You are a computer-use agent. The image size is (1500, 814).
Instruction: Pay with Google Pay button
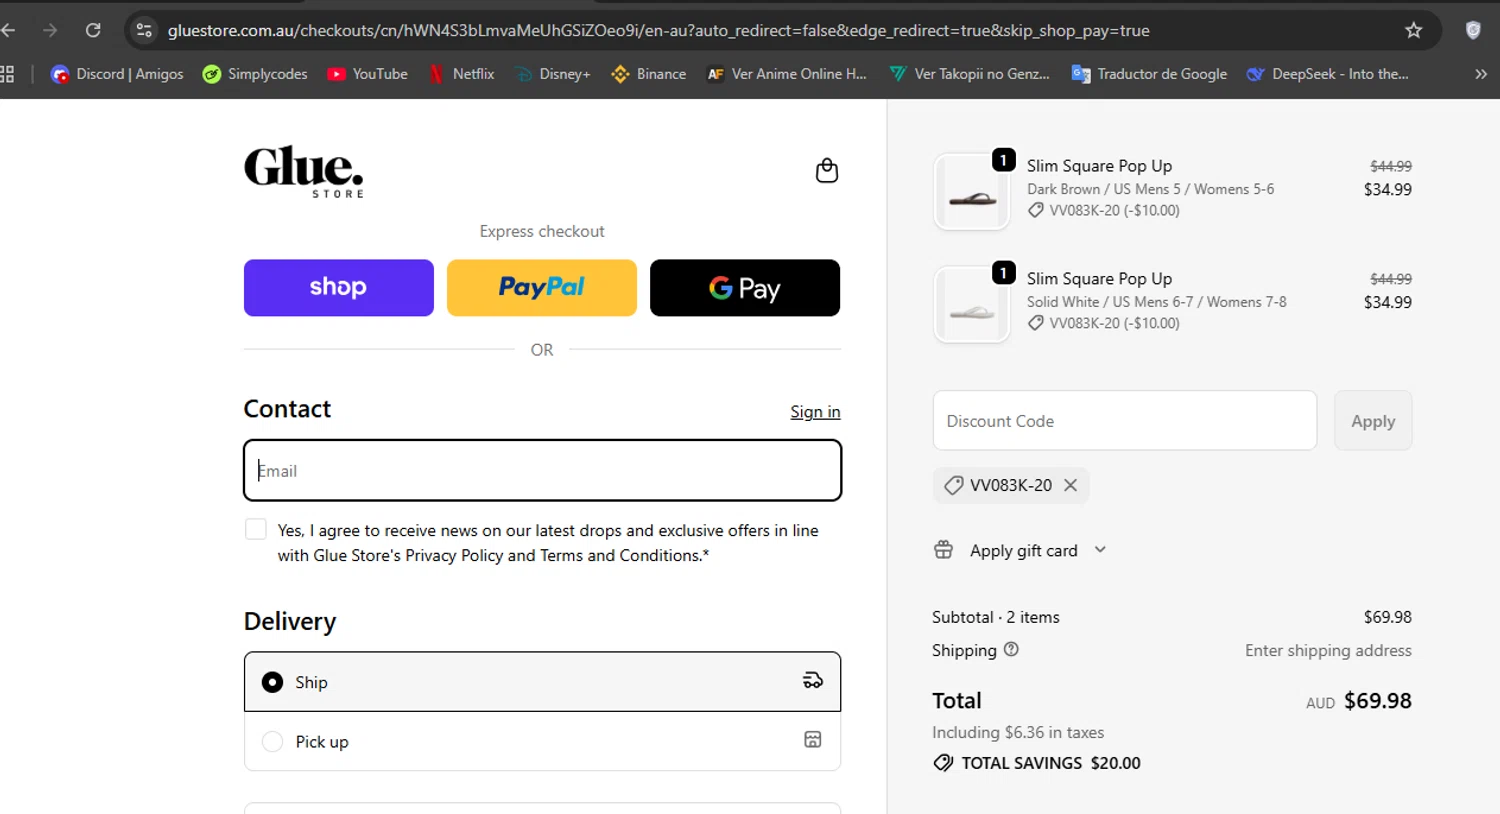(x=745, y=288)
